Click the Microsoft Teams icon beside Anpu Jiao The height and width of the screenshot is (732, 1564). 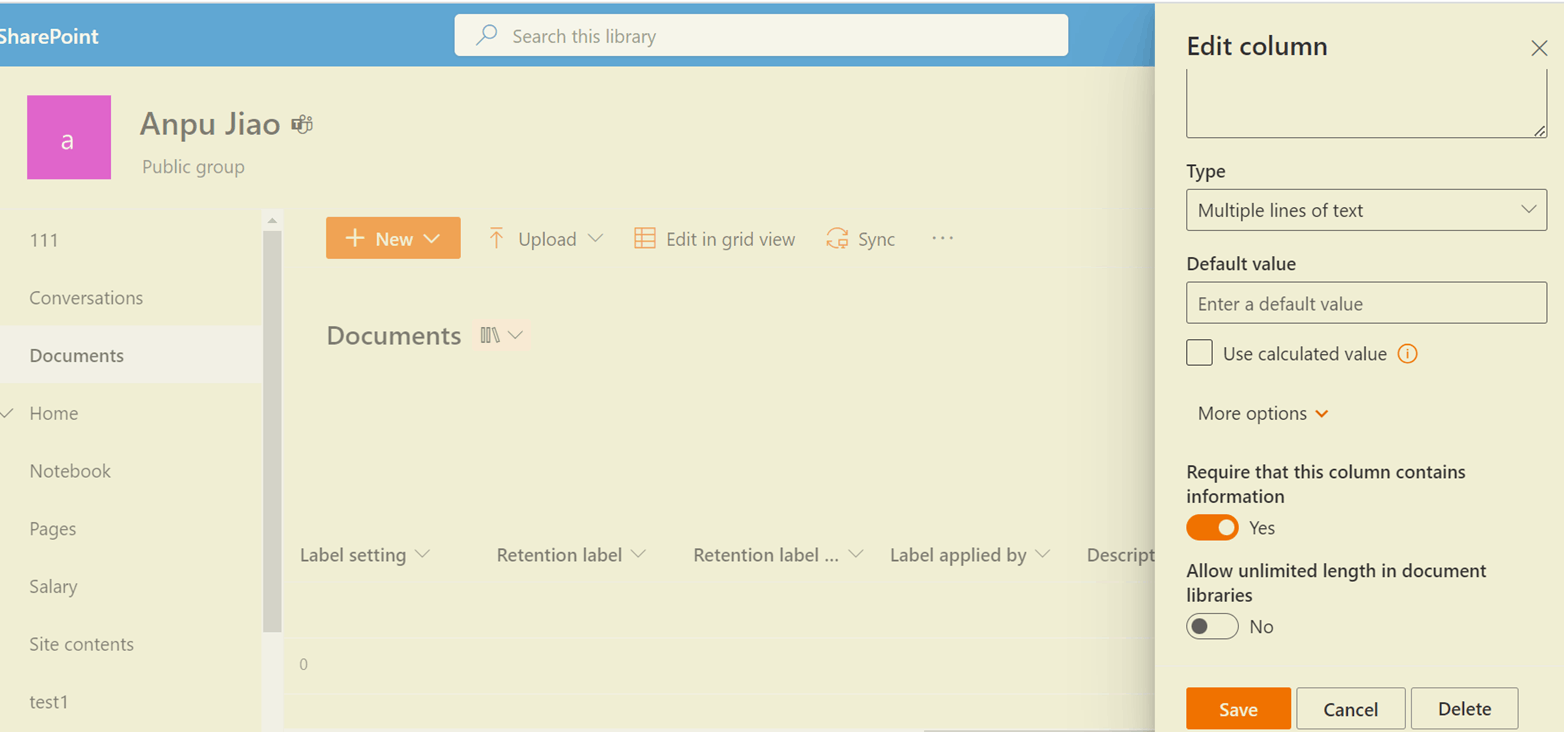point(301,123)
